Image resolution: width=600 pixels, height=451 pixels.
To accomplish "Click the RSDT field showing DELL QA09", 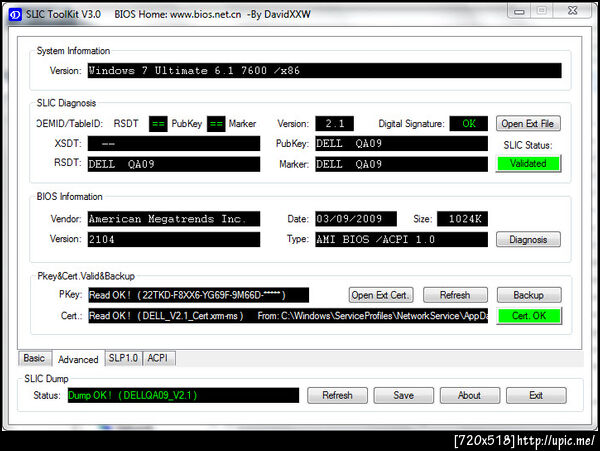I will (174, 164).
